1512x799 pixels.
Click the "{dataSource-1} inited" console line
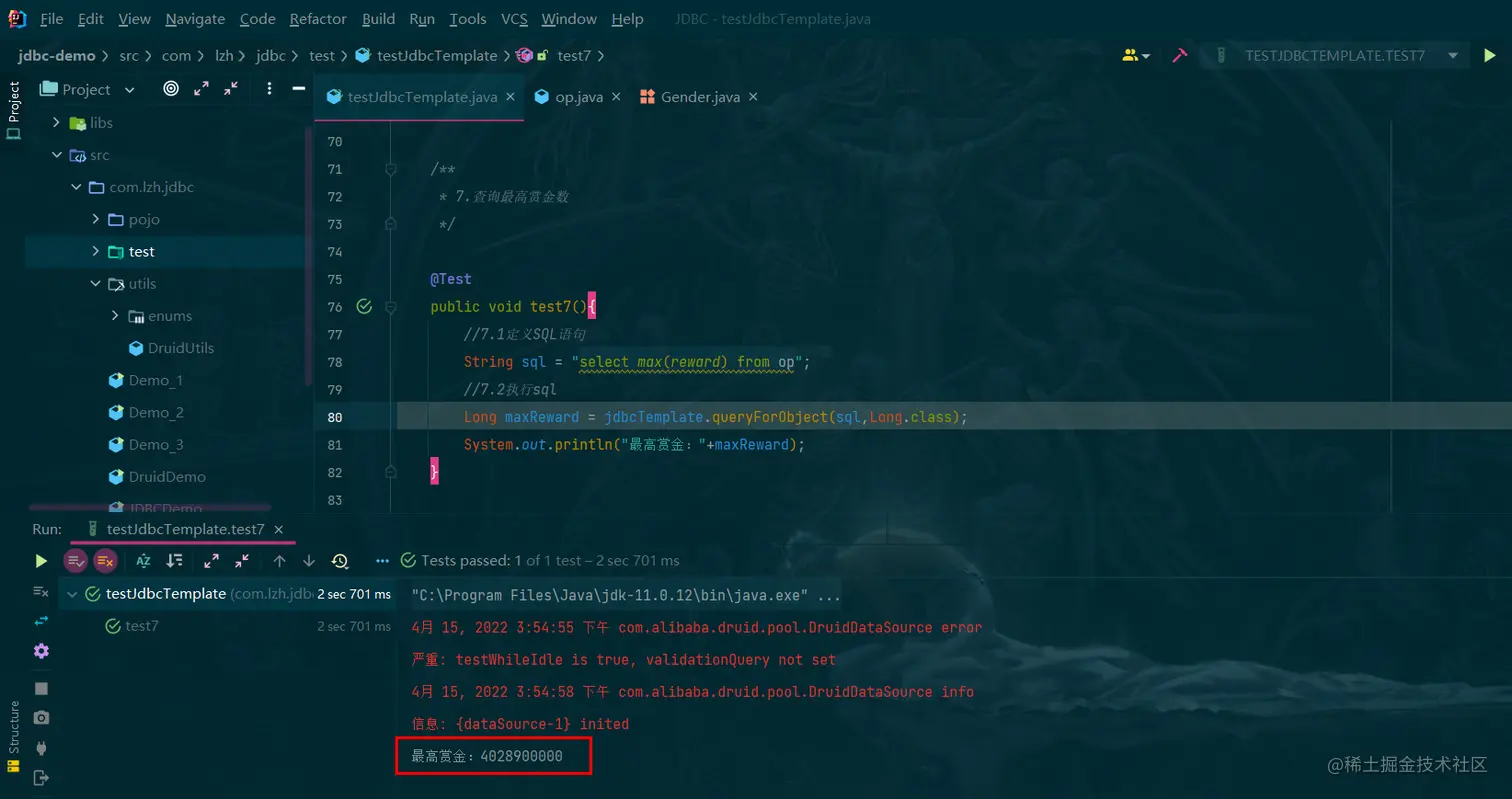(x=520, y=723)
